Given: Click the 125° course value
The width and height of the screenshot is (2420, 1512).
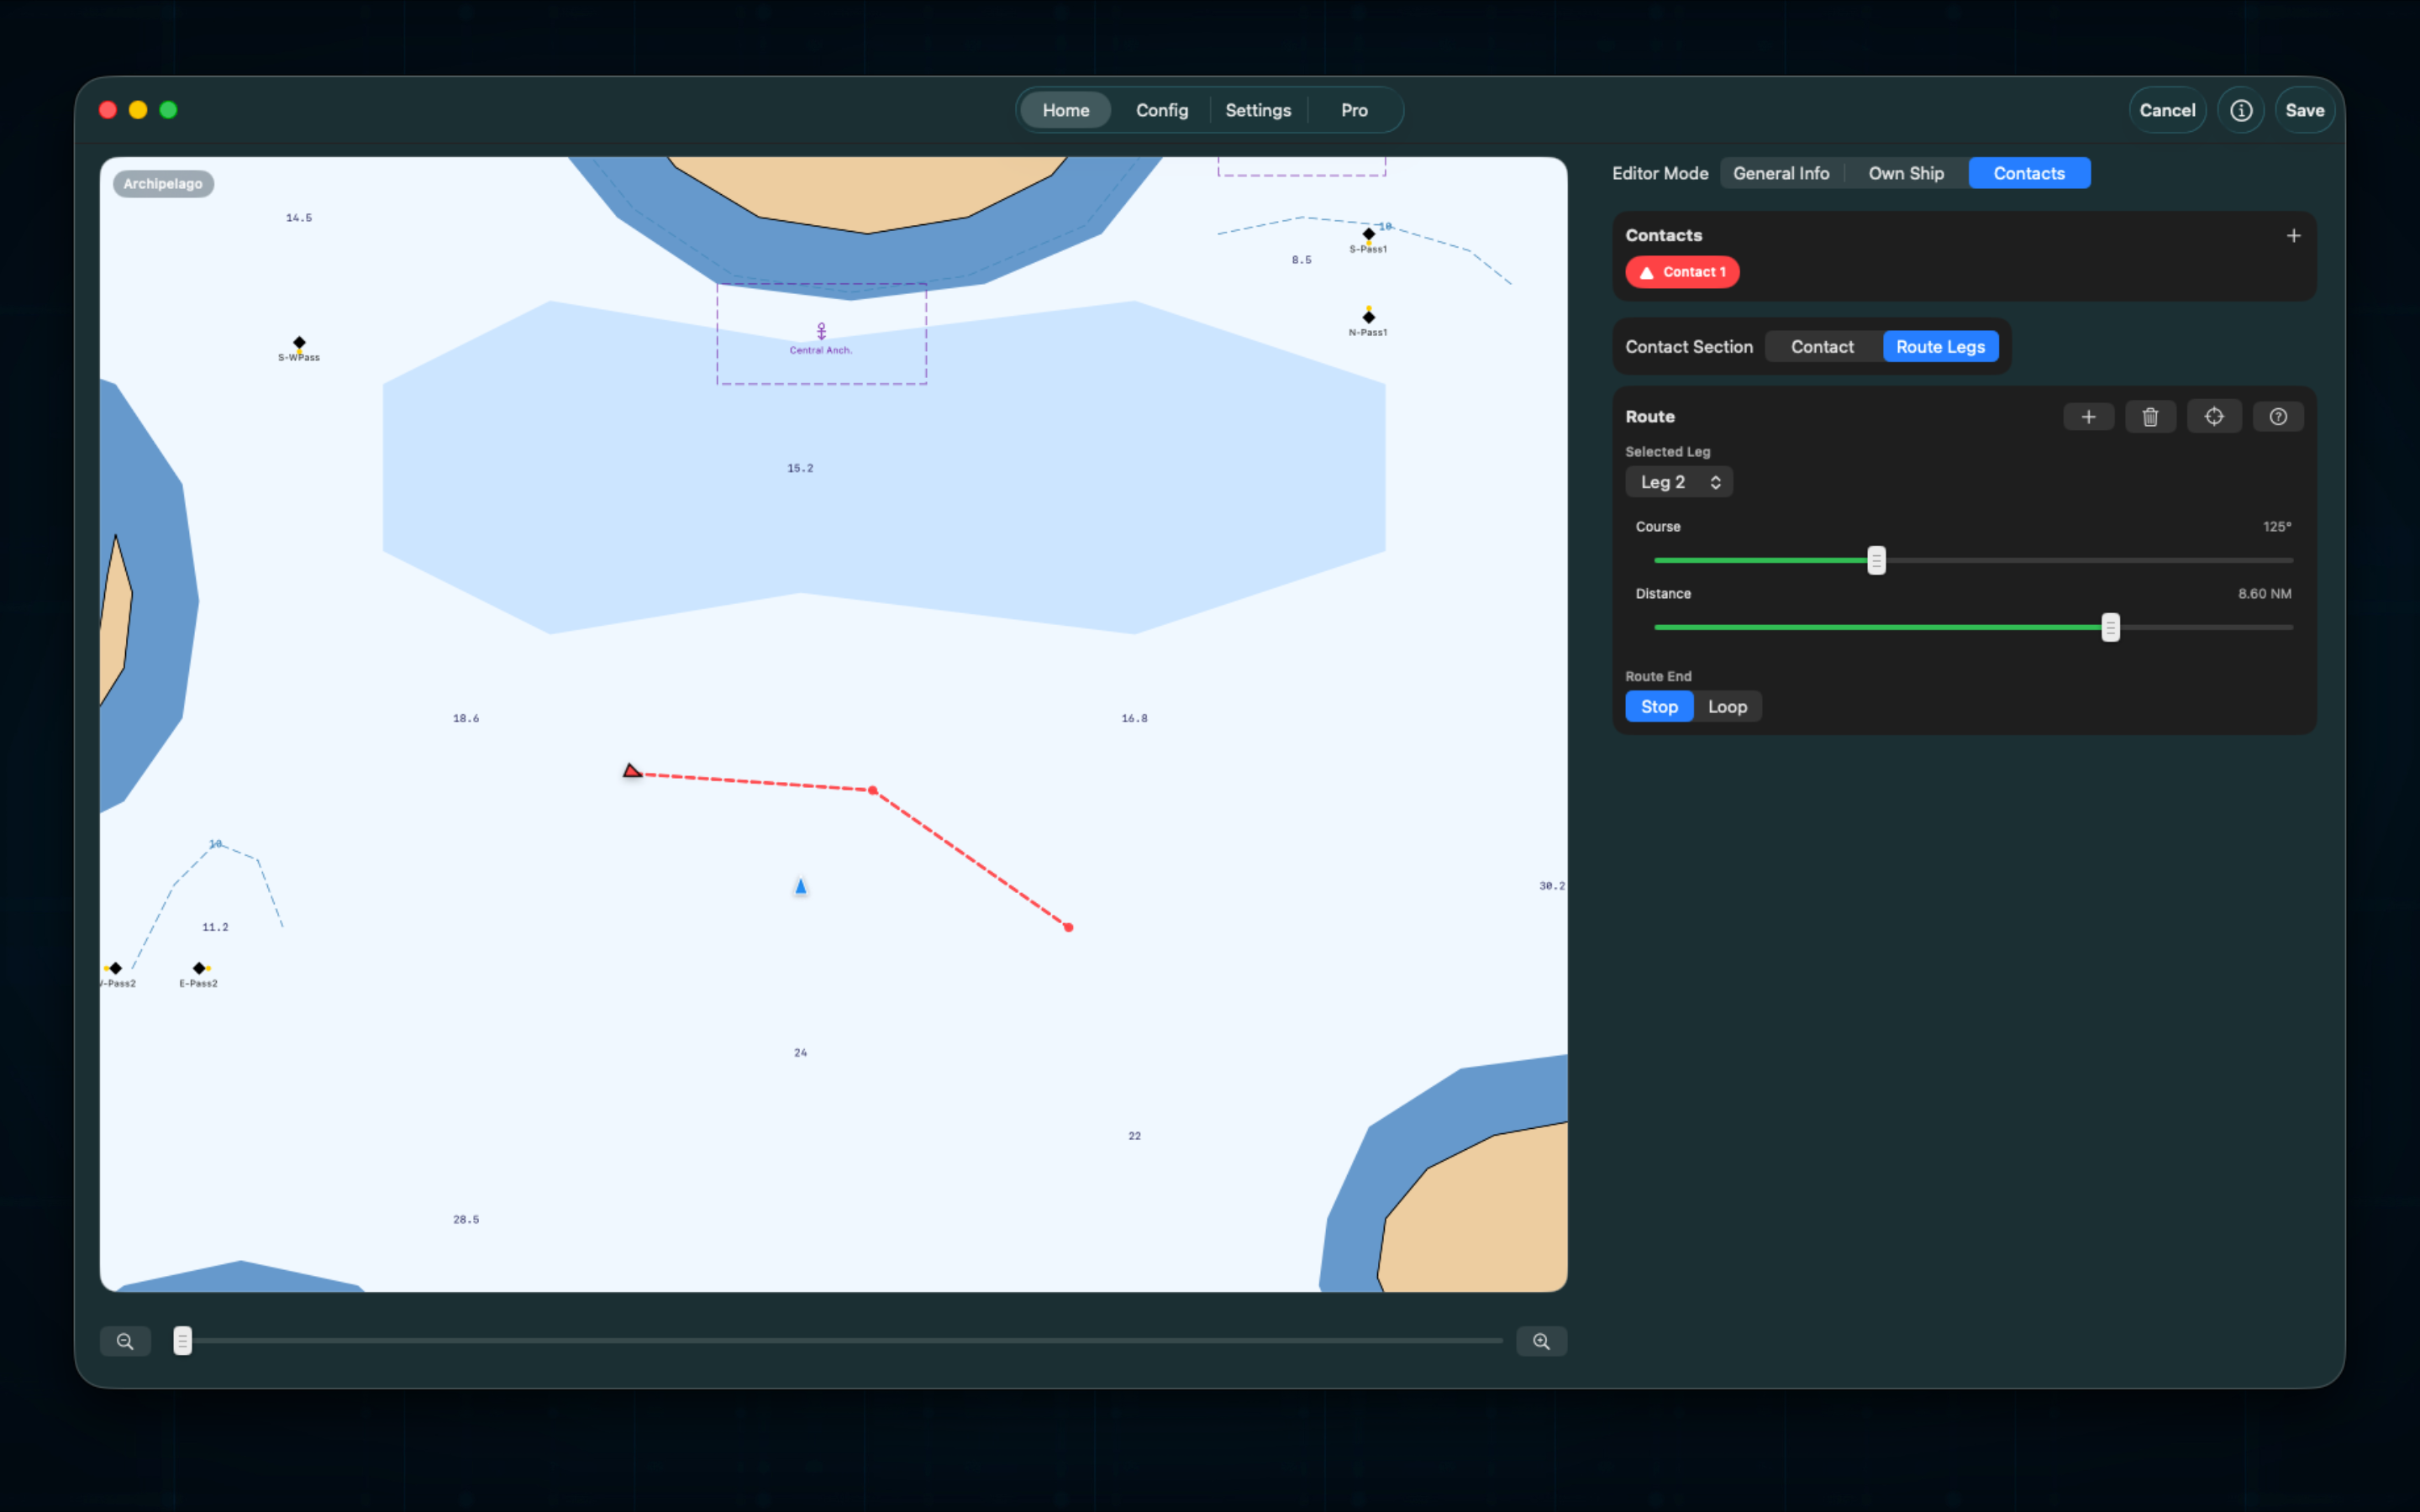Looking at the screenshot, I should (2277, 527).
